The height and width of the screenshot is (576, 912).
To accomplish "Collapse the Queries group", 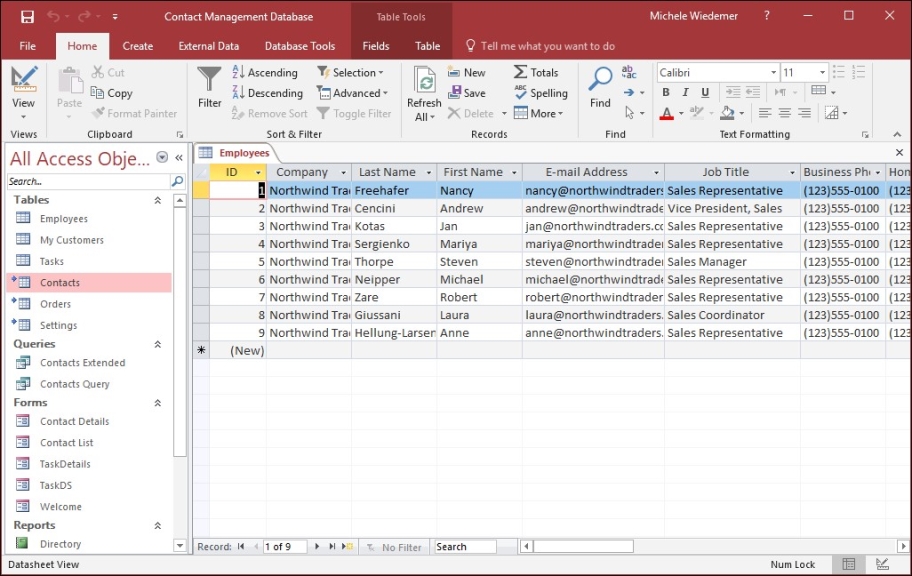I will [157, 344].
